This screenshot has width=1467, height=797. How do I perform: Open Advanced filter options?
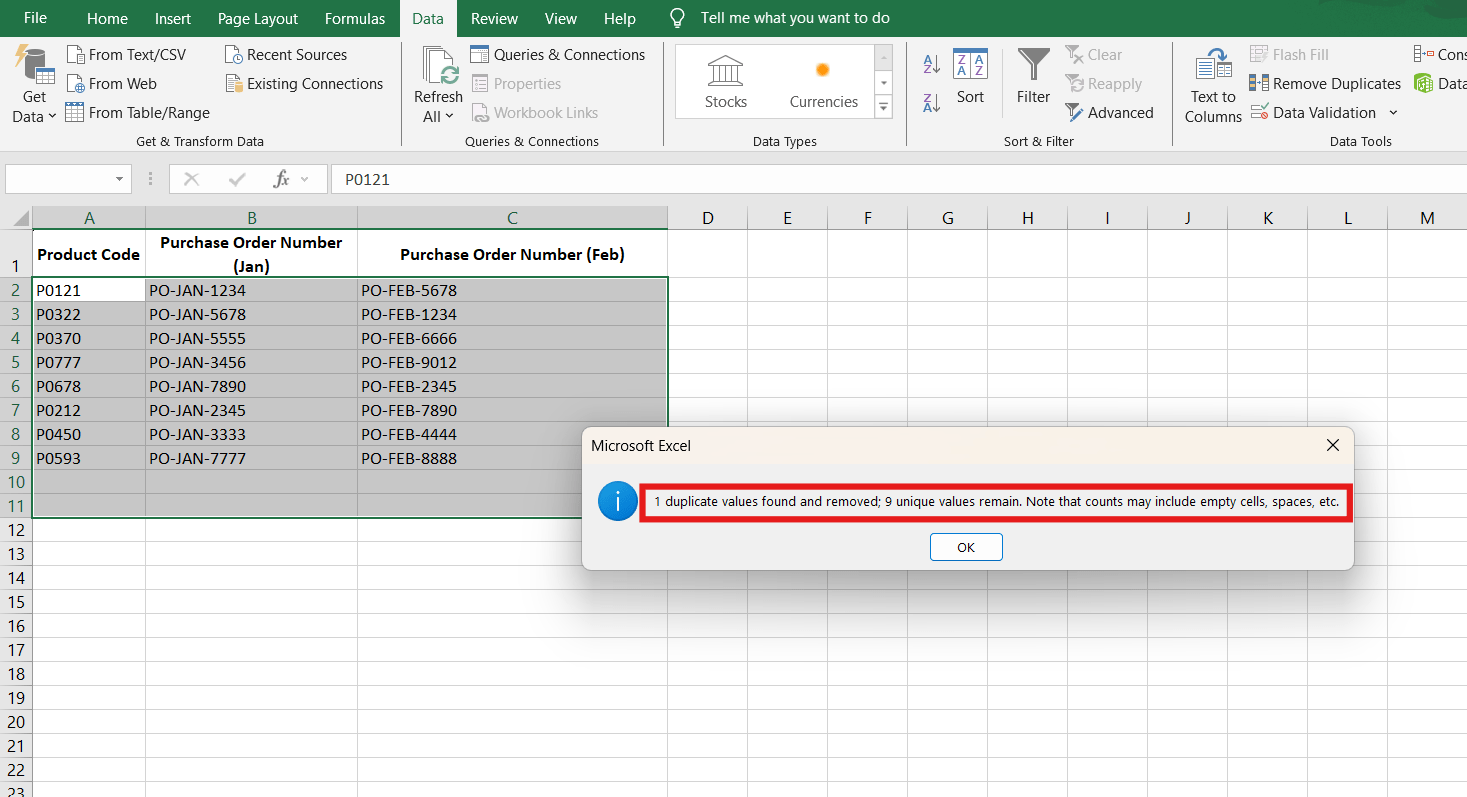pos(1109,113)
